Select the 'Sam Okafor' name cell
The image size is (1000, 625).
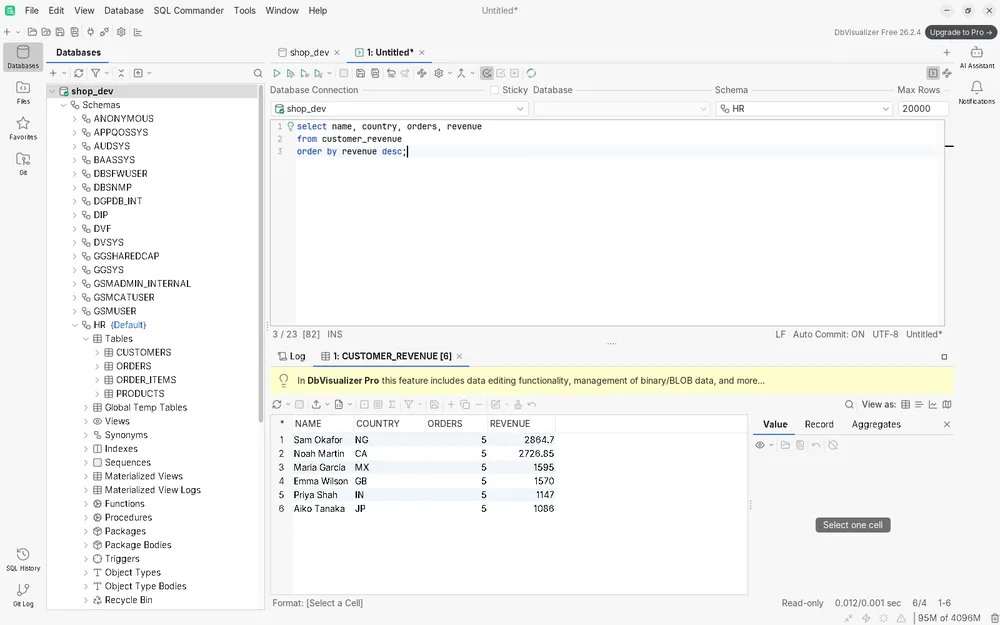(x=323, y=440)
